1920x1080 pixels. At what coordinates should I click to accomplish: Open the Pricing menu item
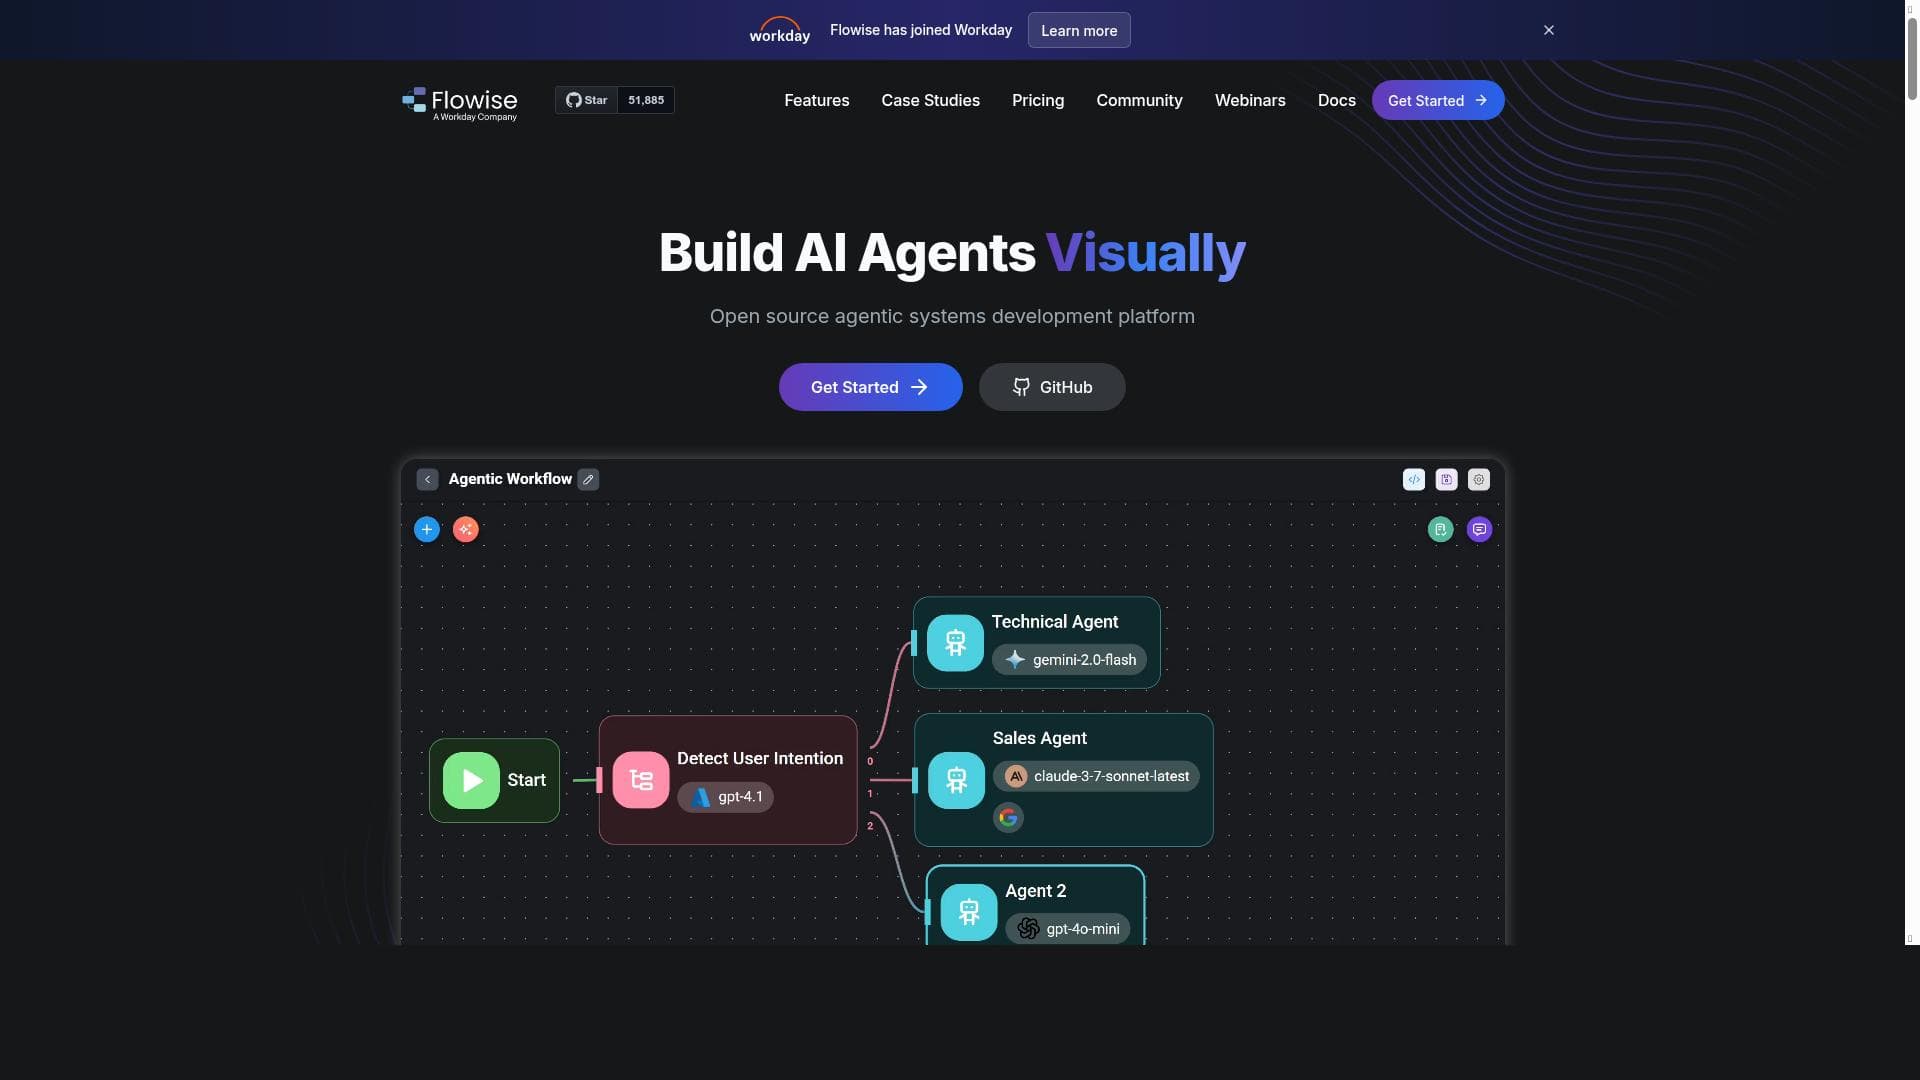1038,100
